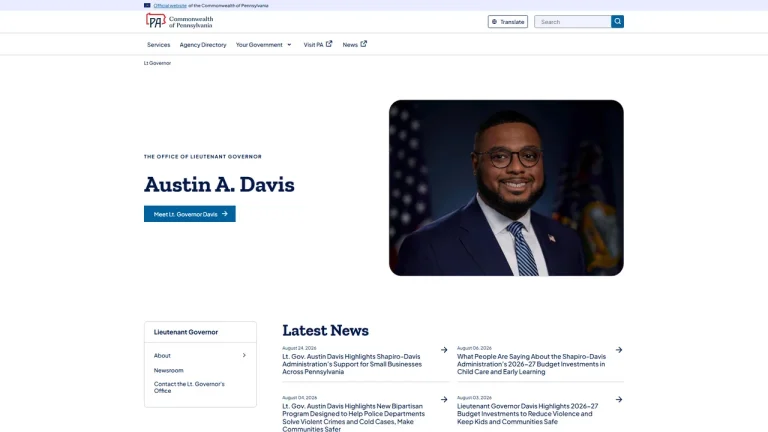Click arrow beside Reduce Violence budget news

pyautogui.click(x=619, y=399)
